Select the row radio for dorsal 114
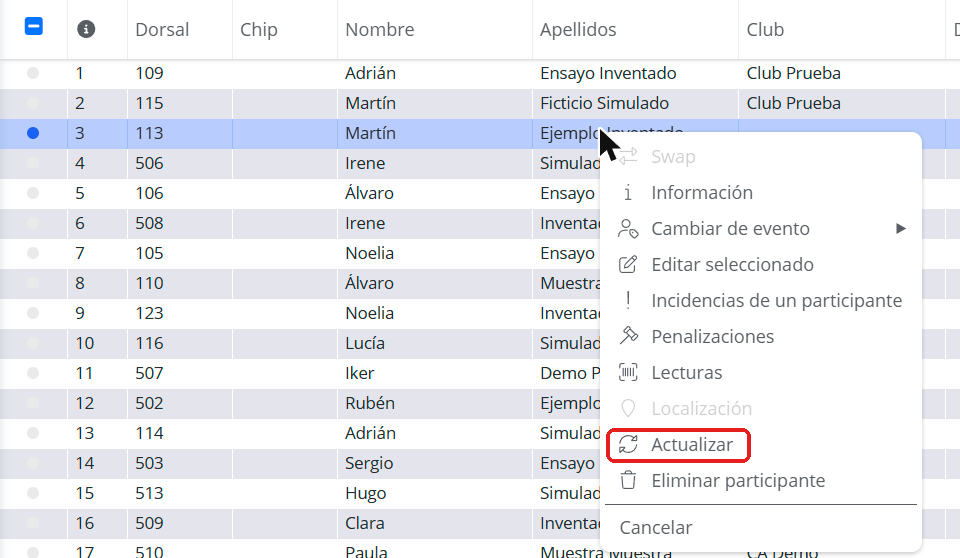This screenshot has width=960, height=558. tap(33, 433)
